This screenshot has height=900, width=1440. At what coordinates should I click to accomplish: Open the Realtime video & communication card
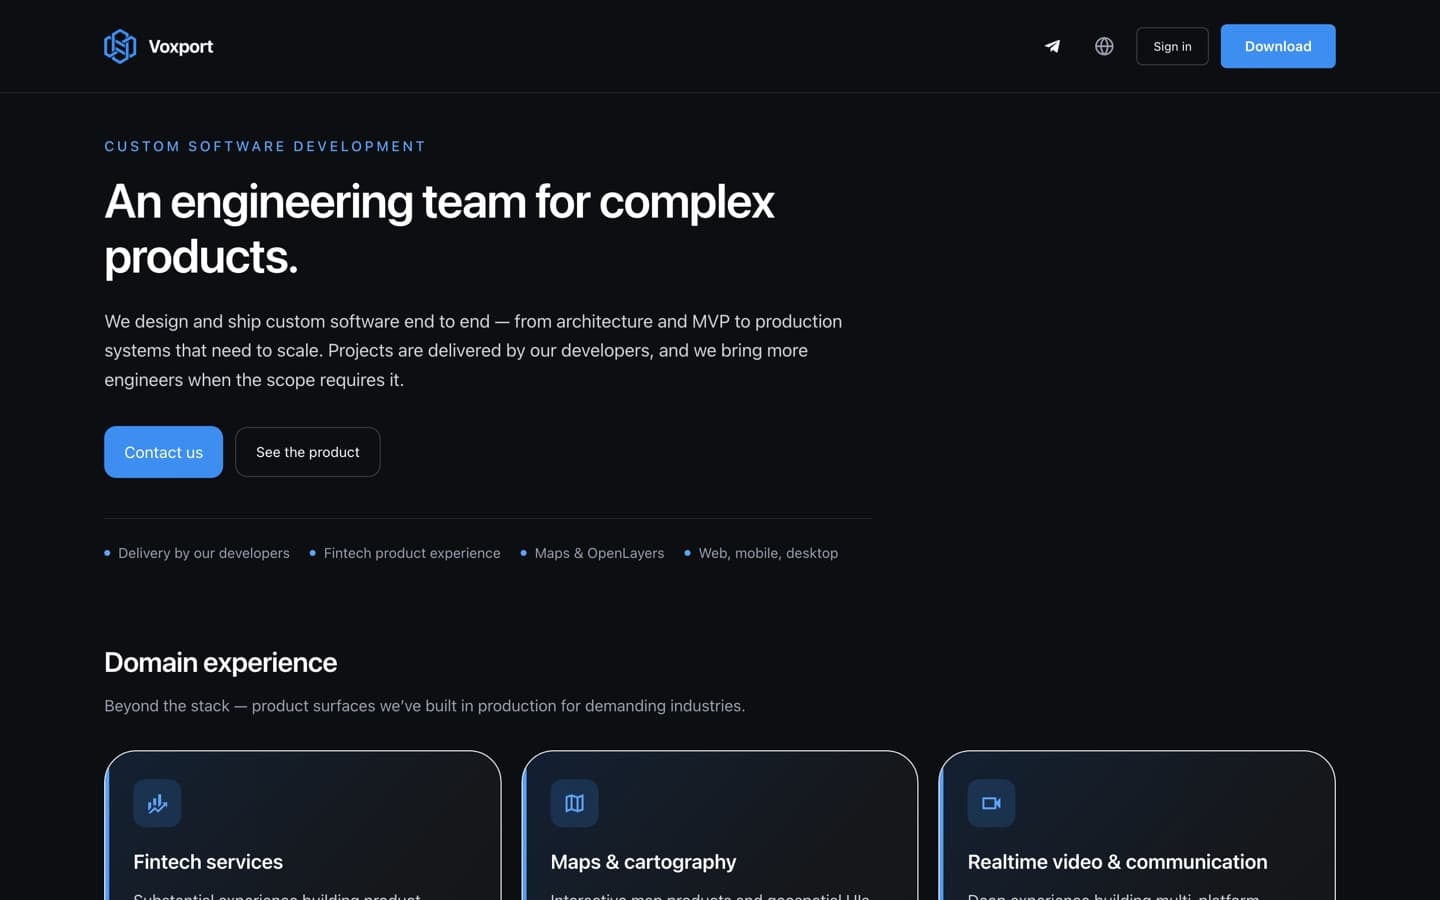[1137, 826]
